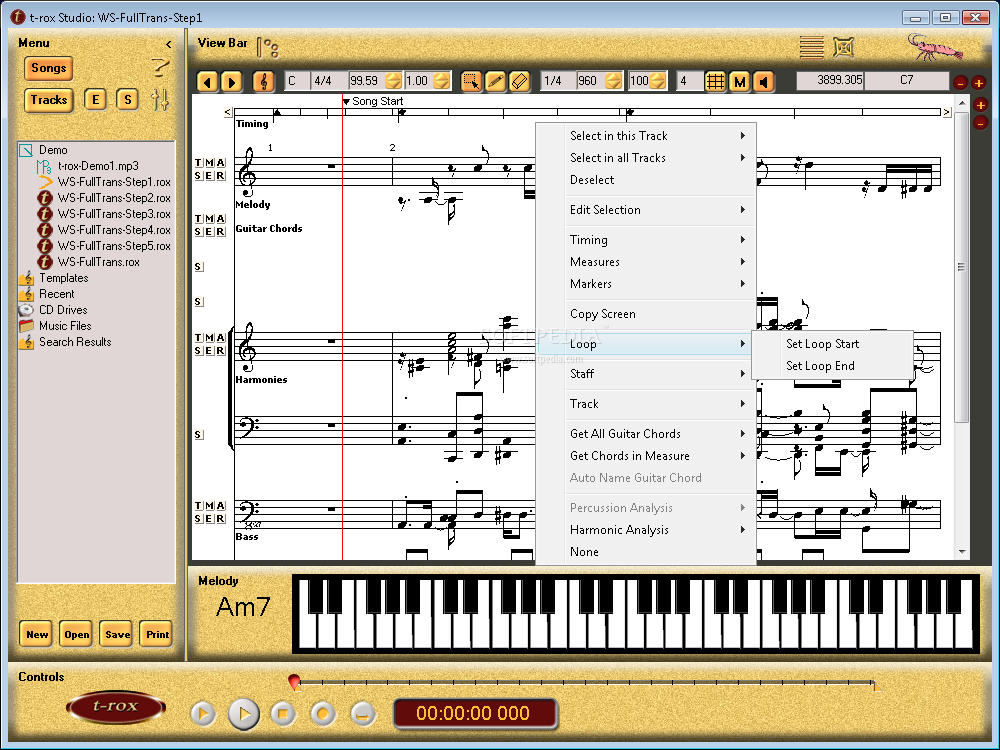The height and width of the screenshot is (750, 1000).
Task: Click the New button
Action: click(x=36, y=635)
